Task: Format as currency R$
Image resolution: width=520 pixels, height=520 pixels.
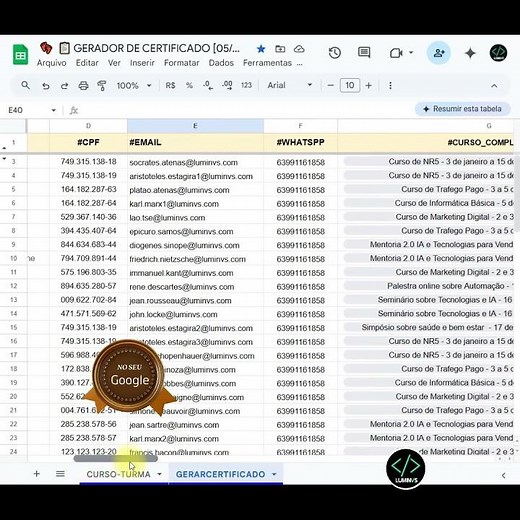Action: click(170, 85)
